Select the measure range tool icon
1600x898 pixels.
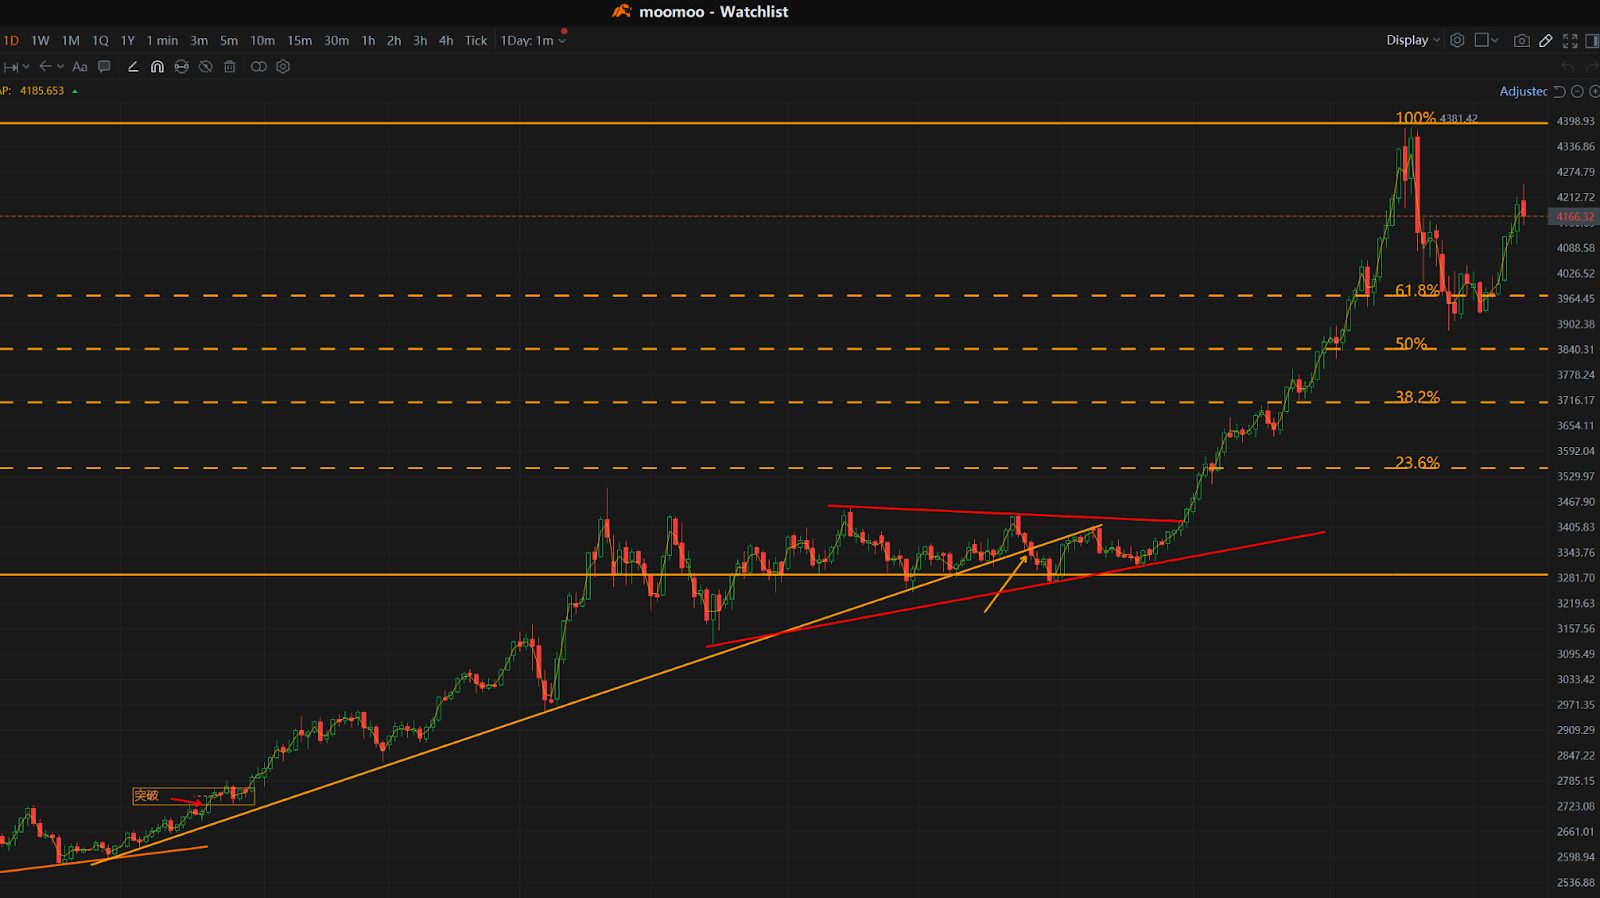point(11,67)
